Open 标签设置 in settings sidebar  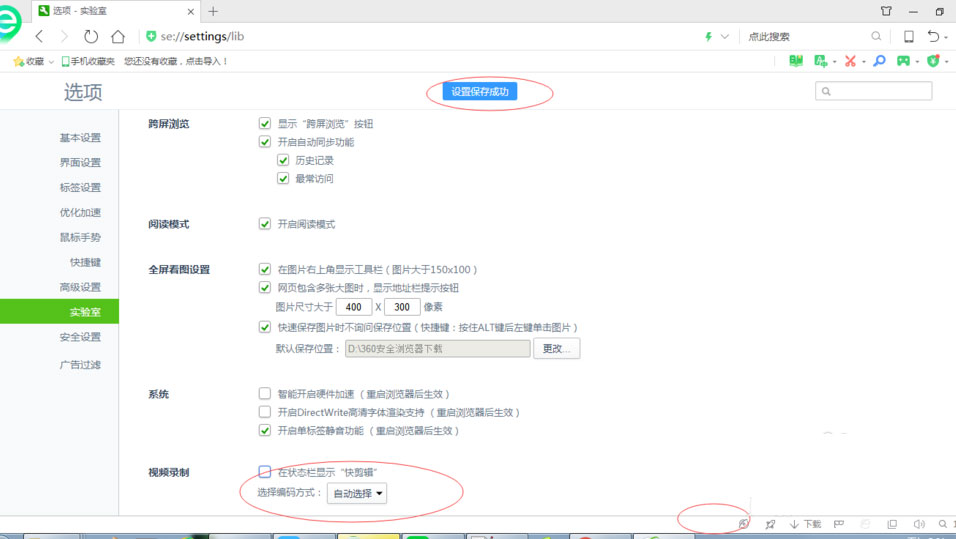80,187
